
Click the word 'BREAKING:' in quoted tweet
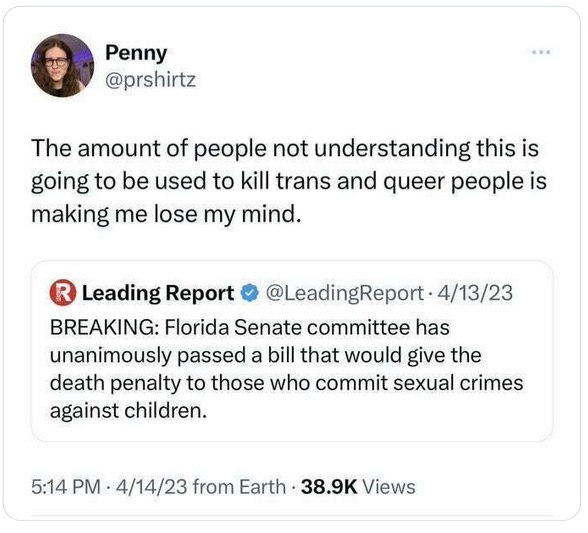point(104,327)
